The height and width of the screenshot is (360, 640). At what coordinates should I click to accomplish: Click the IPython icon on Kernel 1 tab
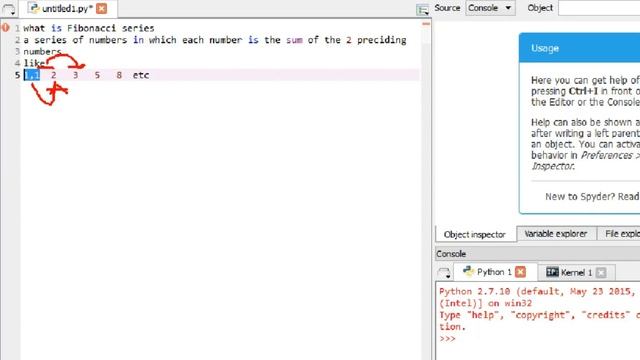(x=552, y=272)
